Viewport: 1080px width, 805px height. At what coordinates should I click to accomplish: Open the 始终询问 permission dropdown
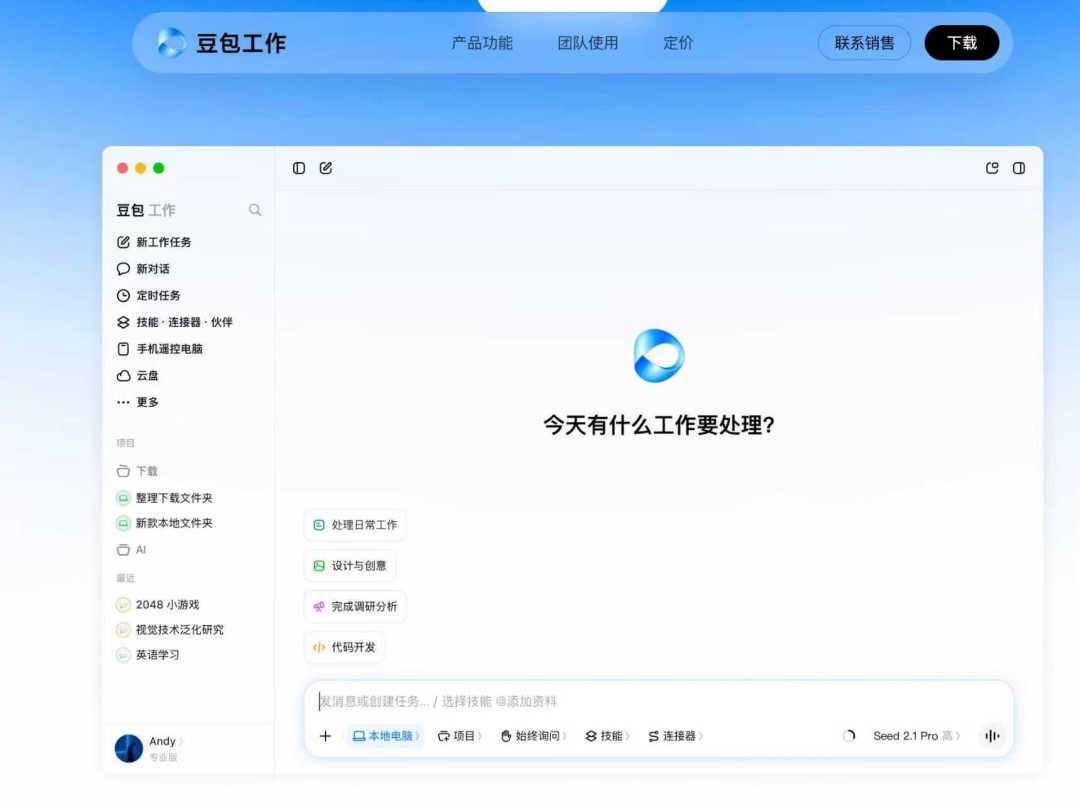(533, 735)
